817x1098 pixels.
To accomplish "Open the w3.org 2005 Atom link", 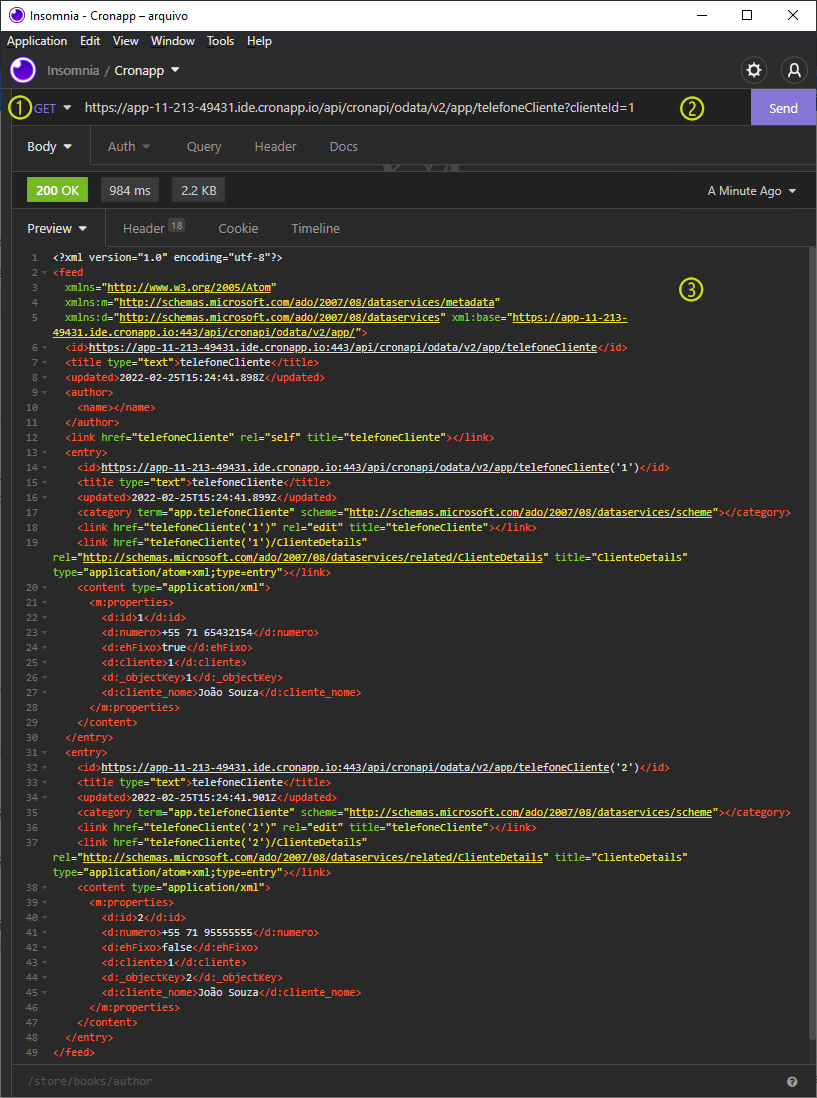I will point(191,287).
